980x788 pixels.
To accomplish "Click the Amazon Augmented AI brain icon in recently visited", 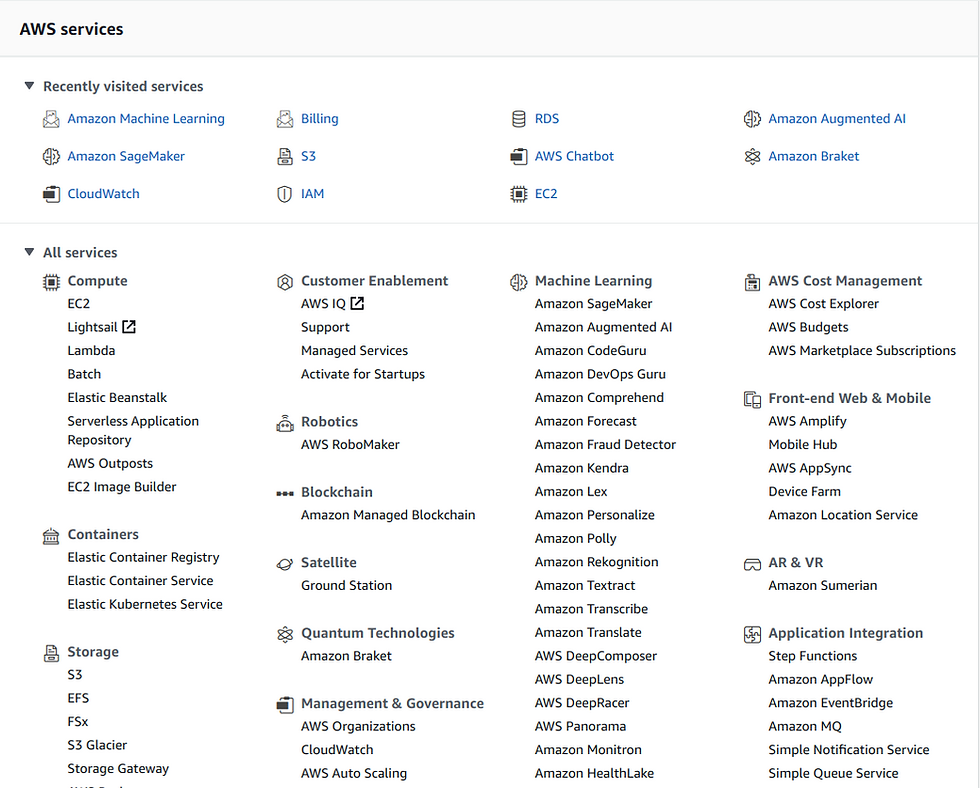I will point(752,119).
